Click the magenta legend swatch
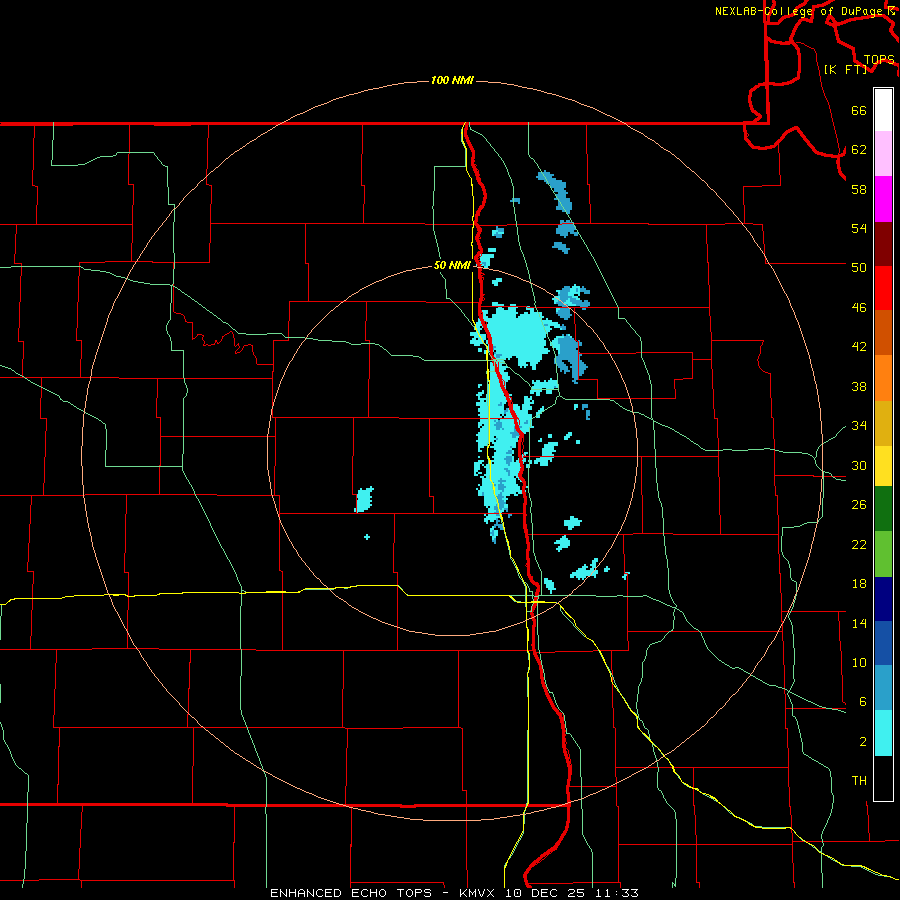This screenshot has width=900, height=900. pyautogui.click(x=883, y=199)
